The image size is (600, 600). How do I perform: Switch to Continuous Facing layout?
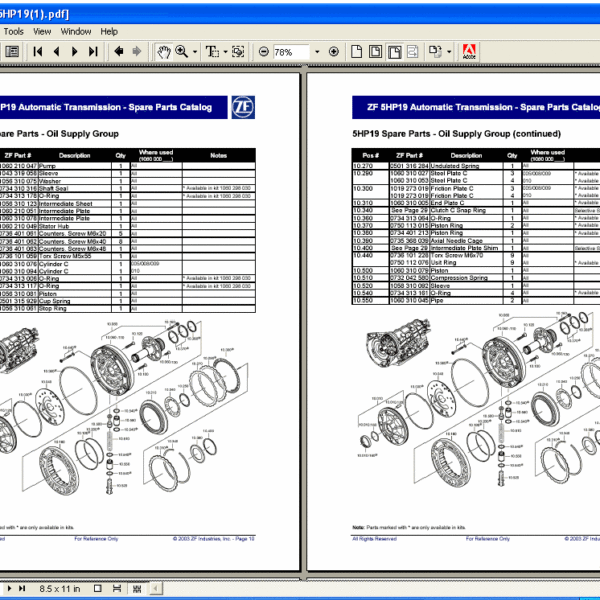tap(137, 588)
